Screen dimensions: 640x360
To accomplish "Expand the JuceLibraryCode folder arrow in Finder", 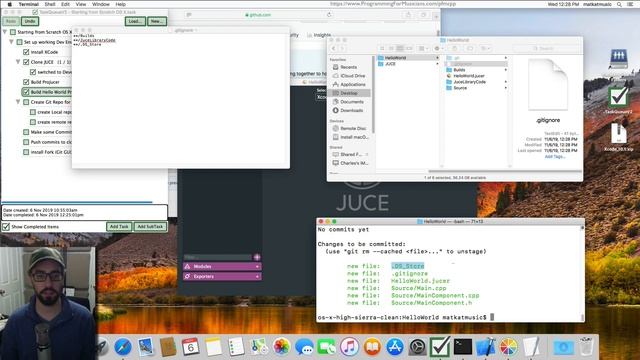I will 506,82.
